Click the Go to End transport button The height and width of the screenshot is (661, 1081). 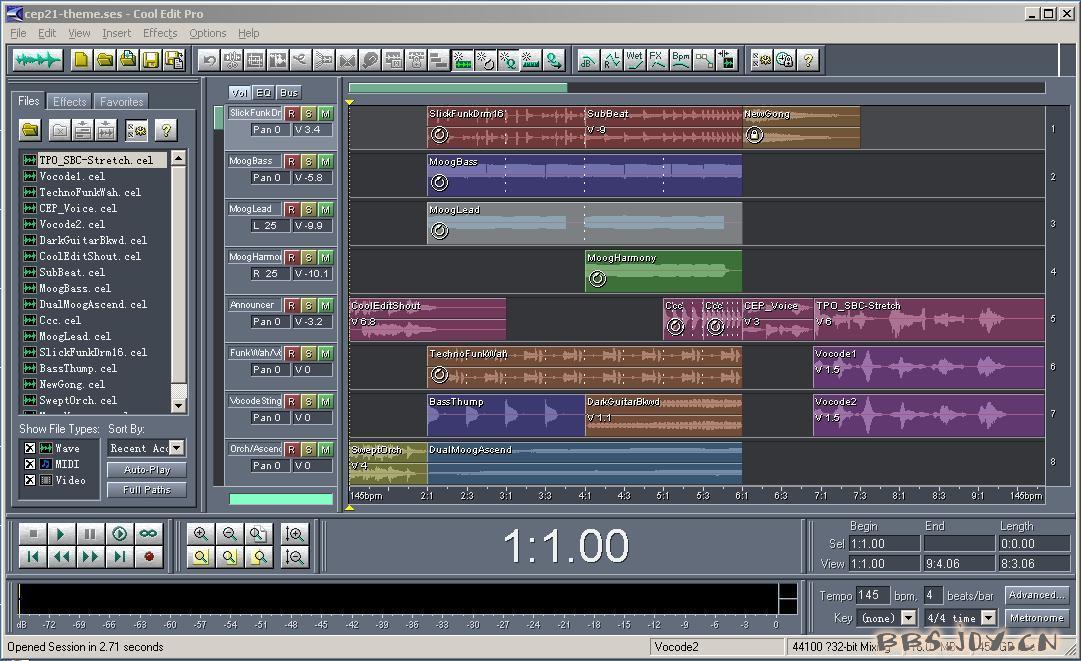click(119, 556)
